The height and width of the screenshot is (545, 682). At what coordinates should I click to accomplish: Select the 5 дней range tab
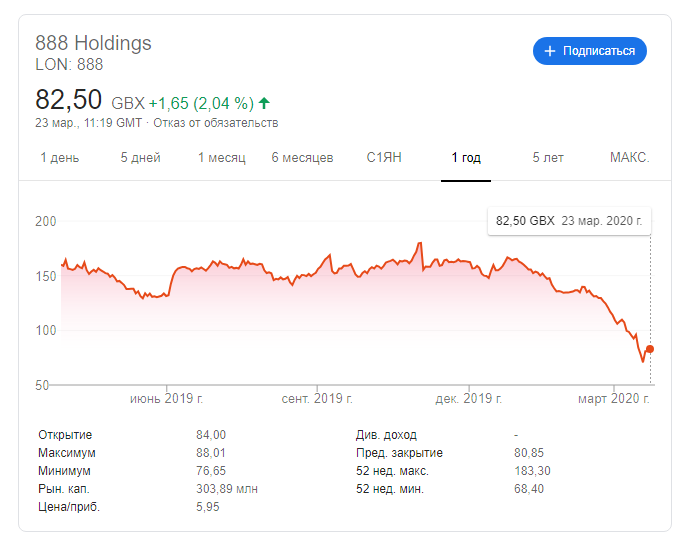point(140,158)
